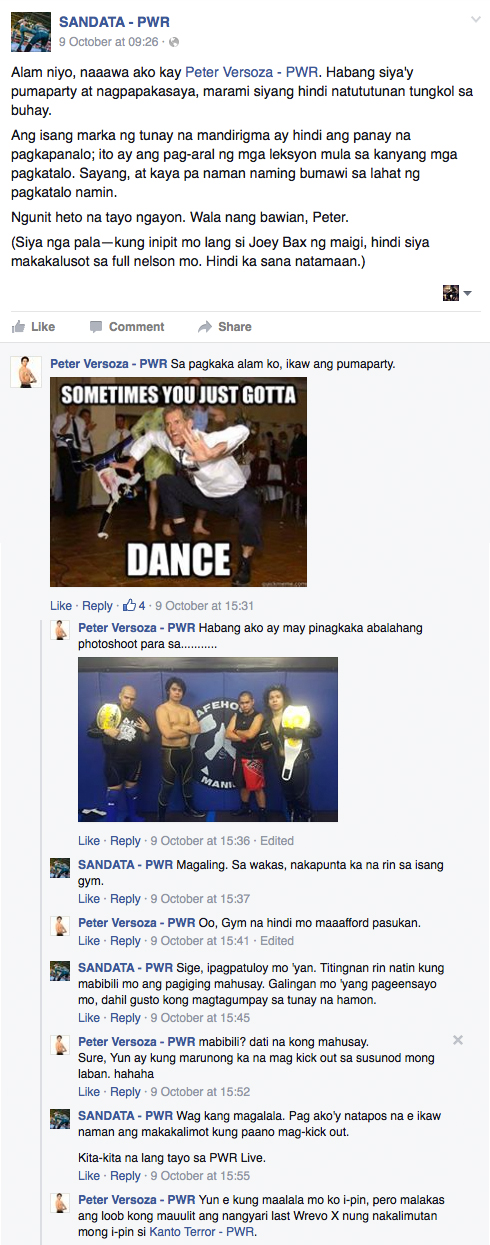Click the SANDATA - PWR page avatar at top

(x=31, y=31)
